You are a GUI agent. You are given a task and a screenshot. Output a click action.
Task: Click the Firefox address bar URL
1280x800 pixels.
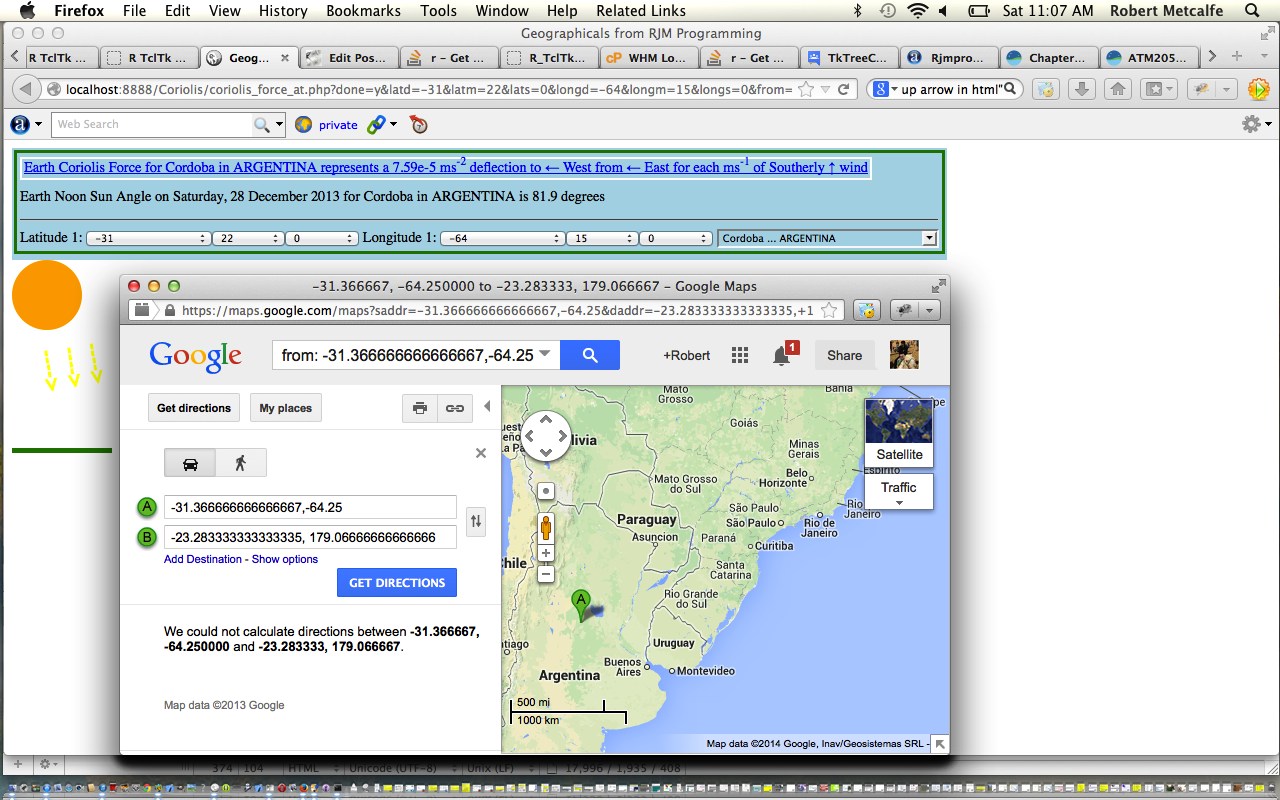(428, 89)
